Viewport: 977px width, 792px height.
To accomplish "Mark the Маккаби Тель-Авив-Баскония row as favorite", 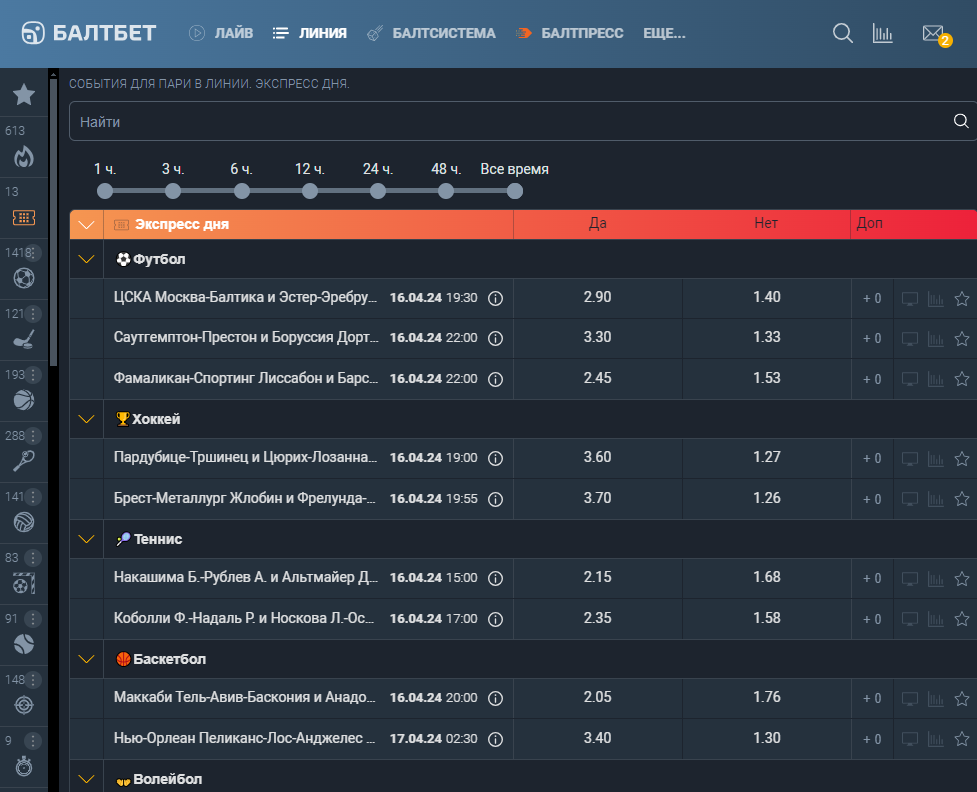I will (x=962, y=699).
